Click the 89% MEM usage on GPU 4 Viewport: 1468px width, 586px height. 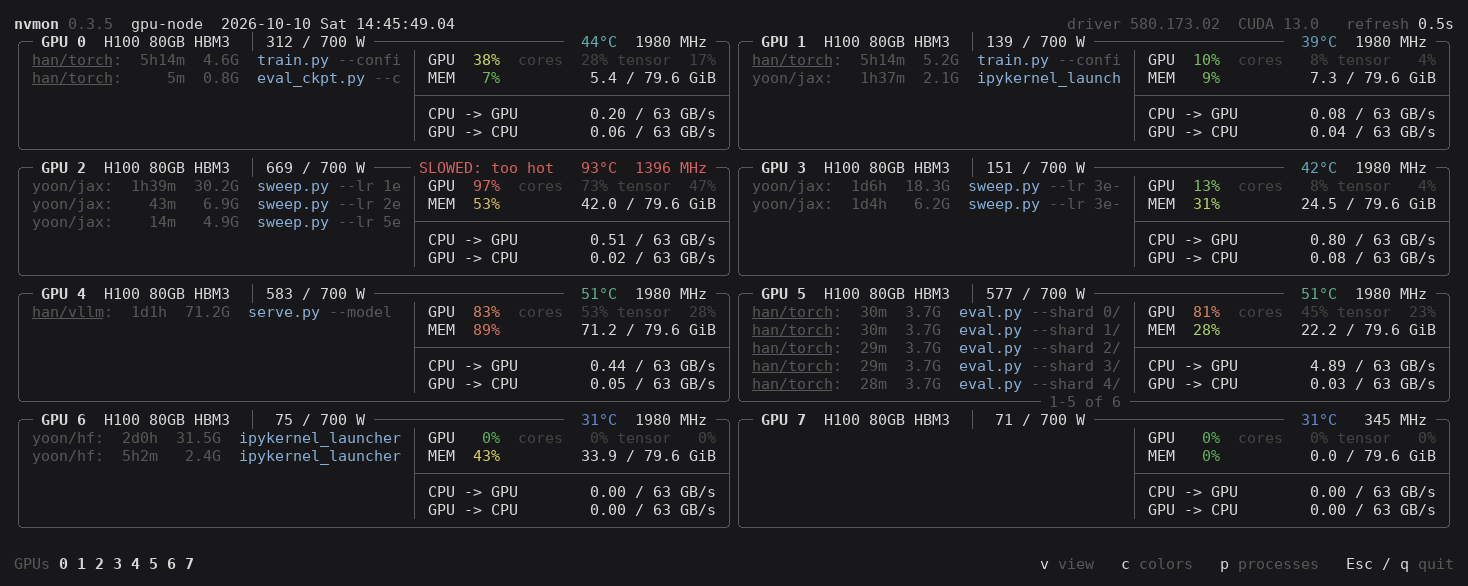click(x=487, y=330)
